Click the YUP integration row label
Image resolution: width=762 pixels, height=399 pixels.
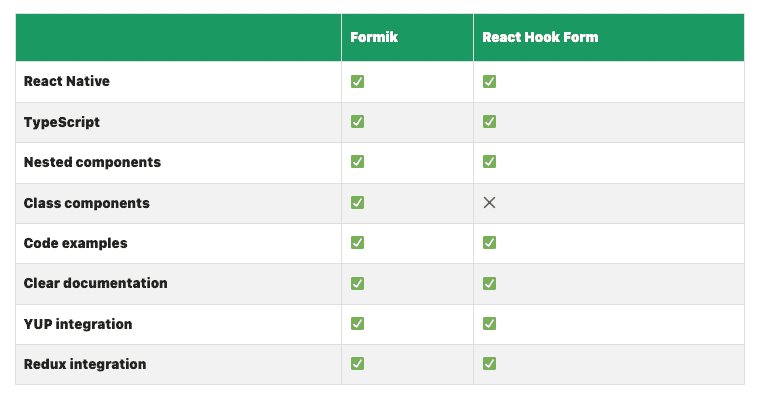[x=78, y=324]
